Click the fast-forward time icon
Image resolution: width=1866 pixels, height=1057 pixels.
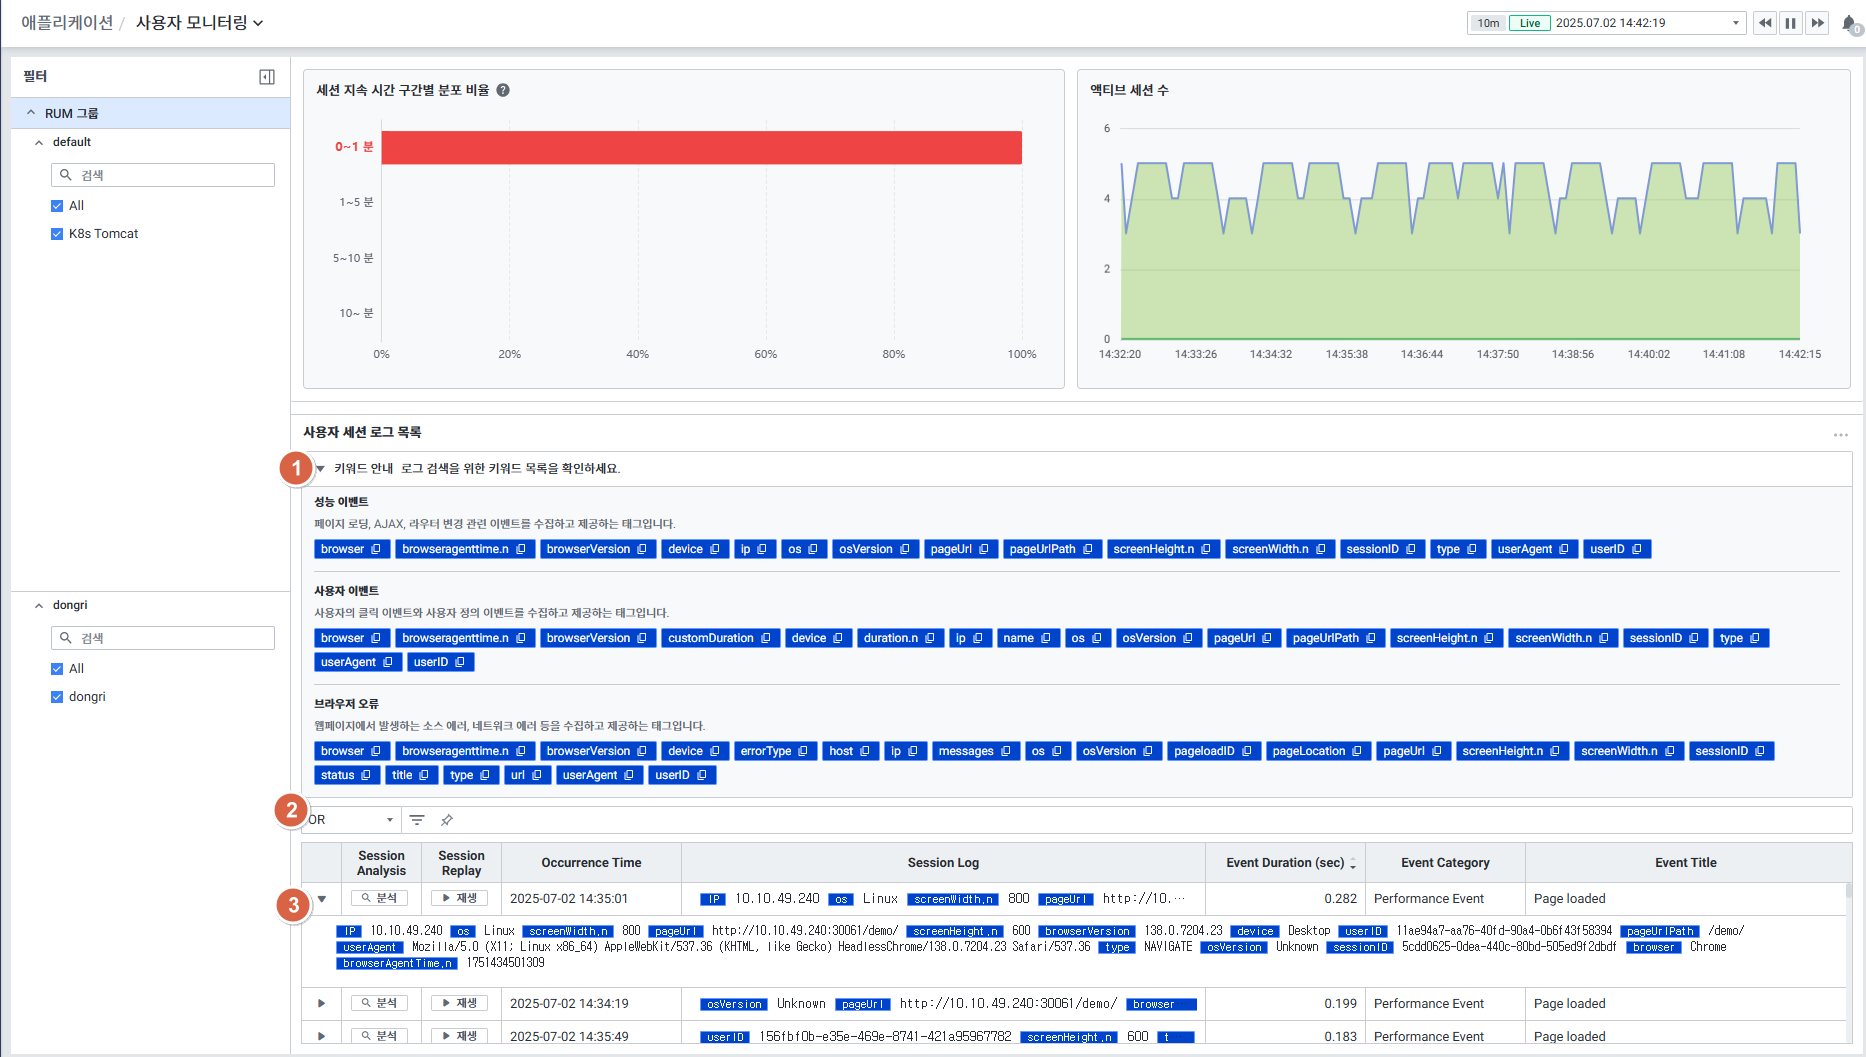pyautogui.click(x=1818, y=23)
